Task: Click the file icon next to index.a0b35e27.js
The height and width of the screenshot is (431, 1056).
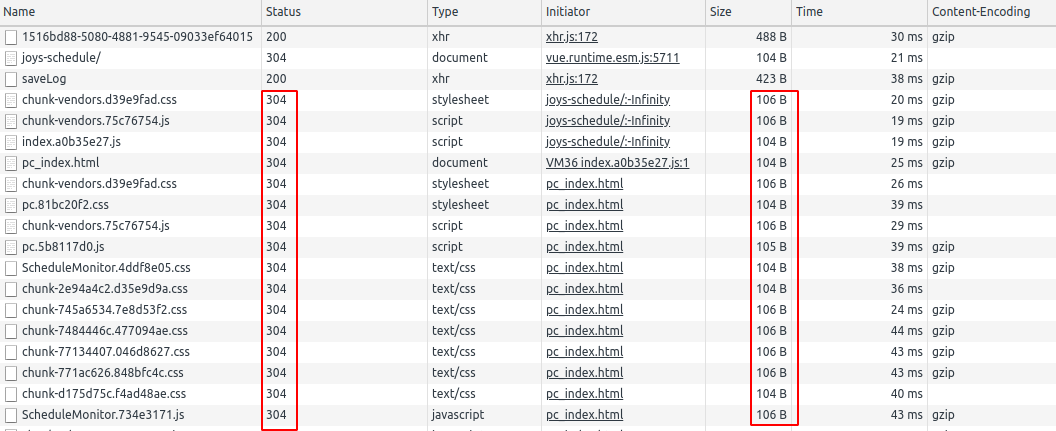Action: coord(11,142)
